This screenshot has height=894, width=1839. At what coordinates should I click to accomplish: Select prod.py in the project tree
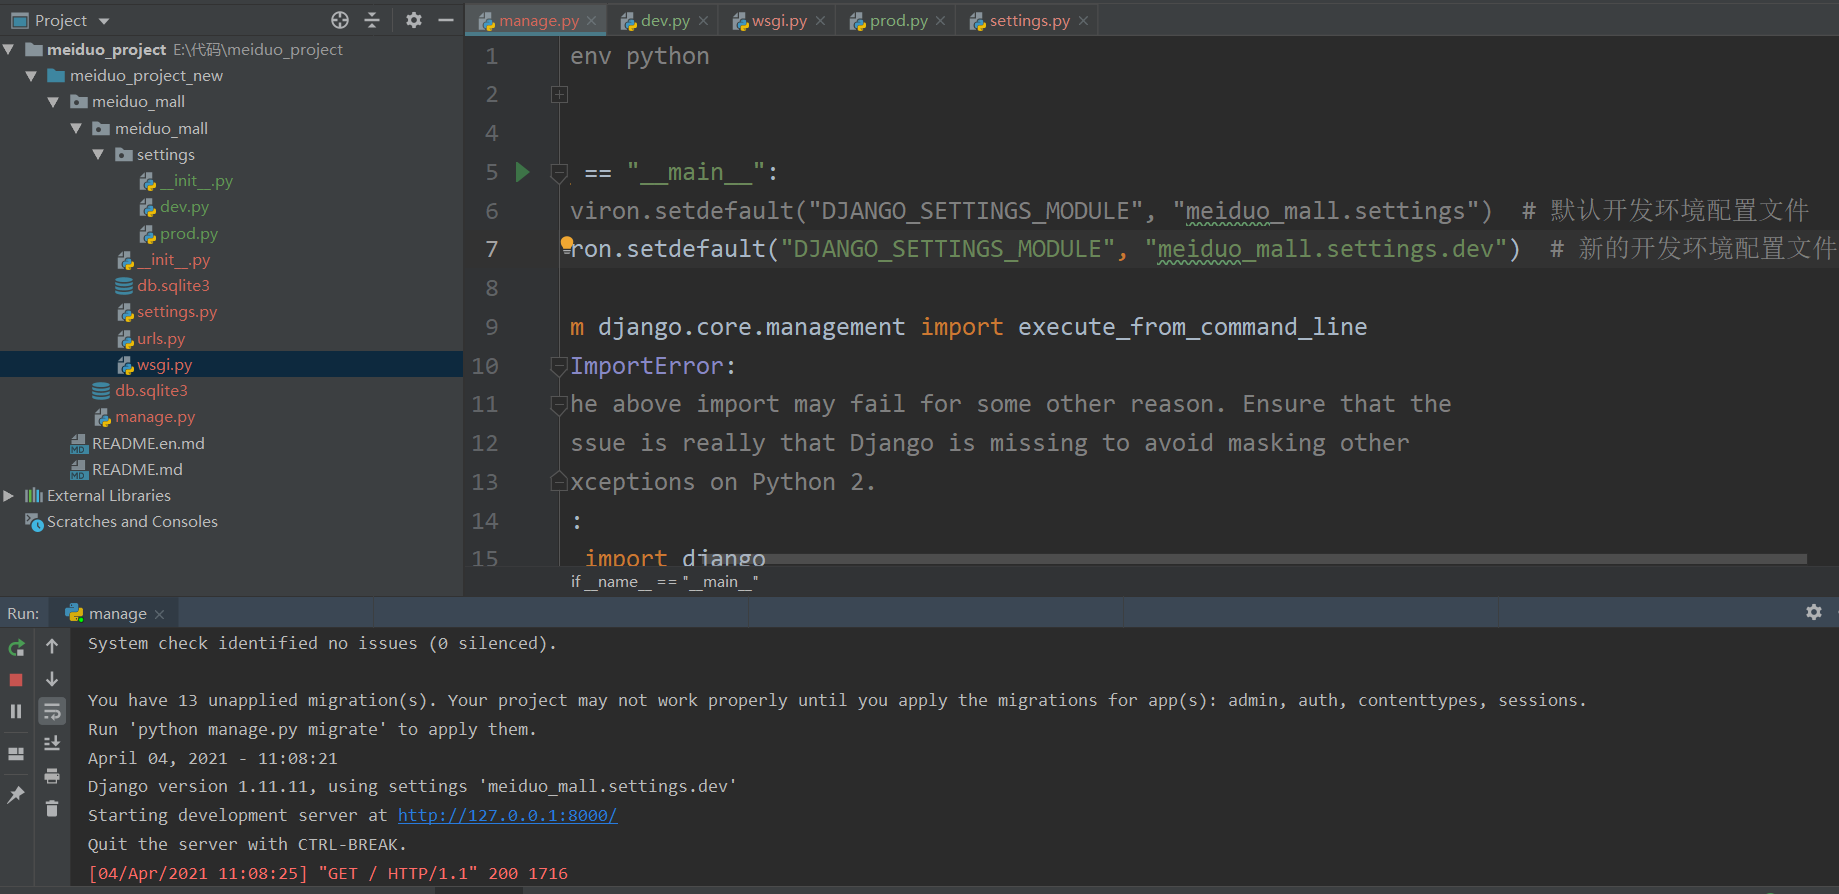point(188,234)
